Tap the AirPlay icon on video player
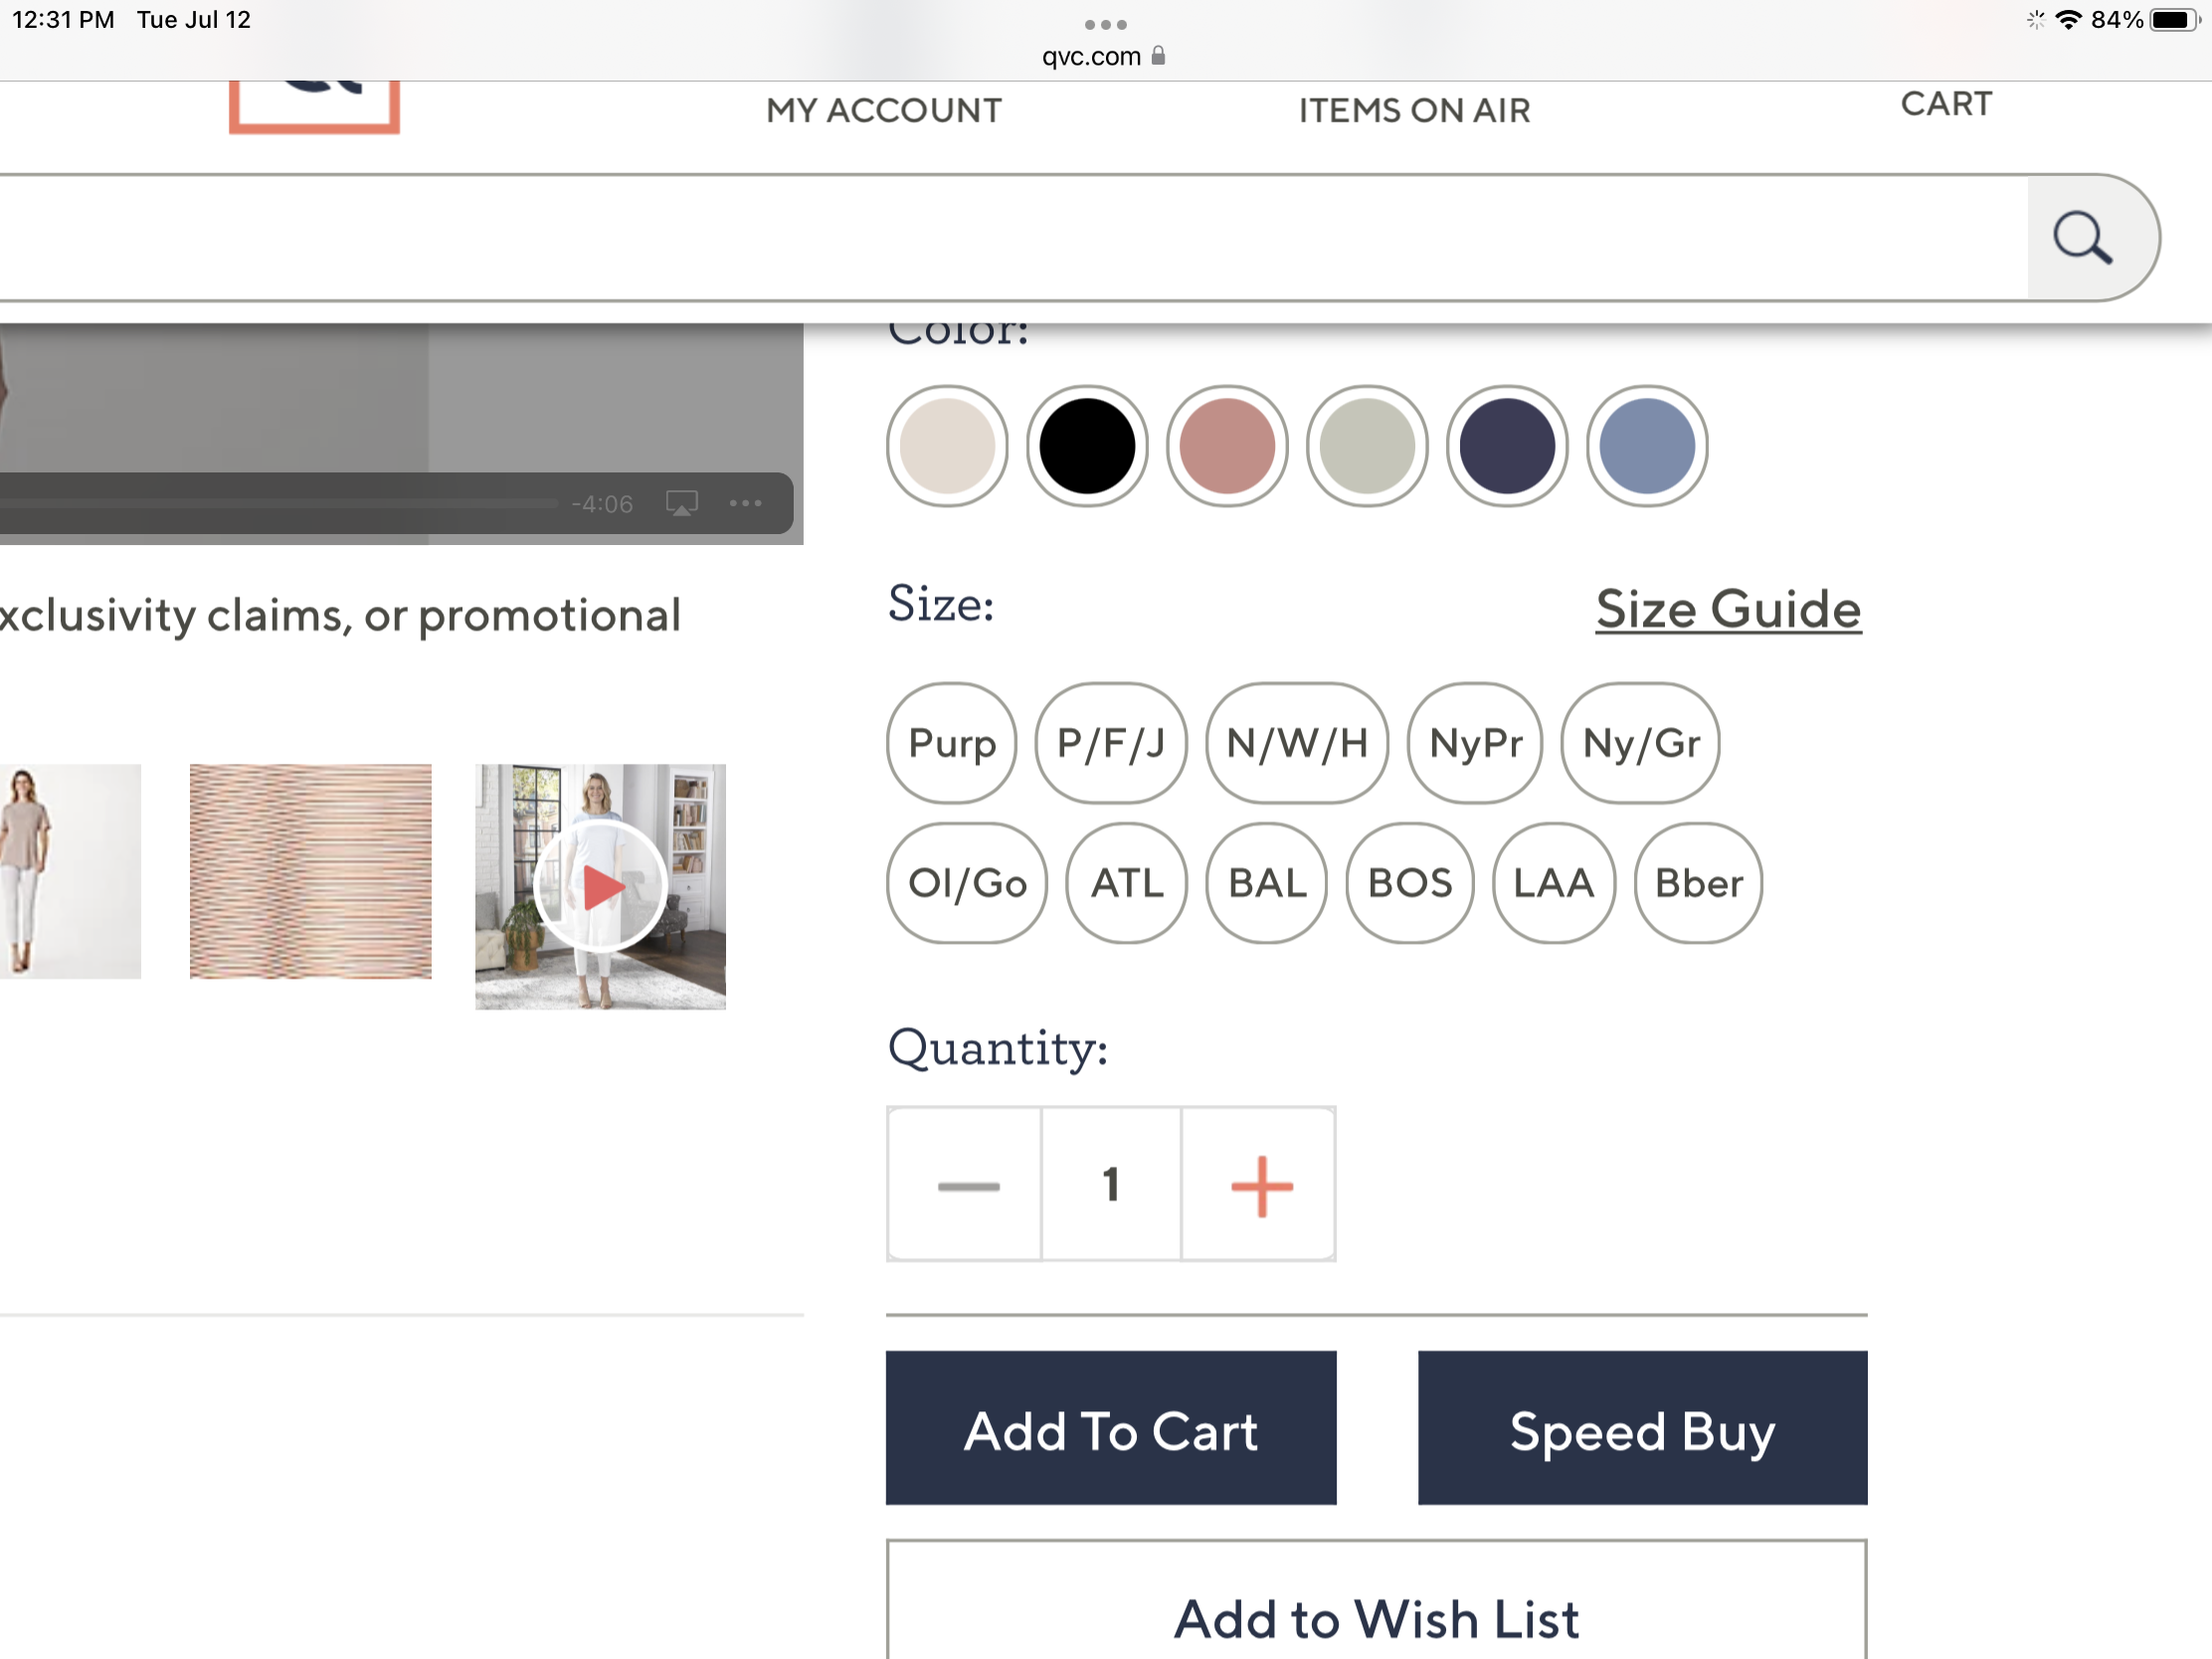 pyautogui.click(x=682, y=503)
